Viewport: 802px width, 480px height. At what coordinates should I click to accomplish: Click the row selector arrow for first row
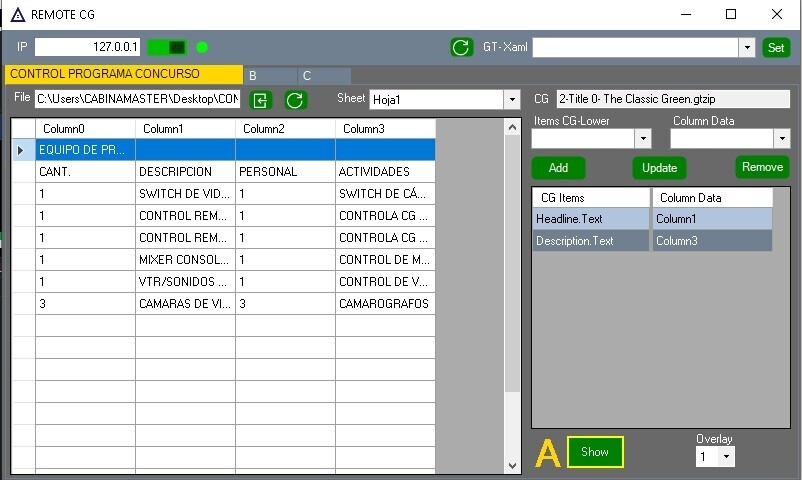pos(21,150)
